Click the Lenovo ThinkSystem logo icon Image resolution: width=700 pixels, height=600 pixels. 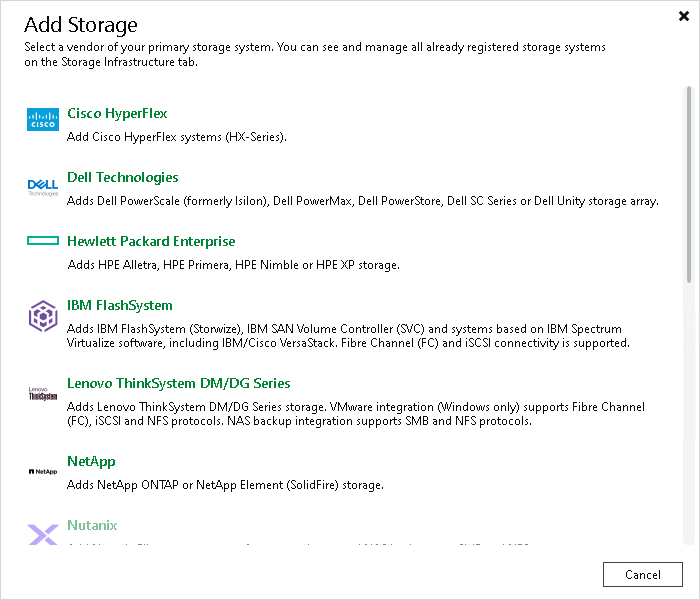(x=43, y=394)
